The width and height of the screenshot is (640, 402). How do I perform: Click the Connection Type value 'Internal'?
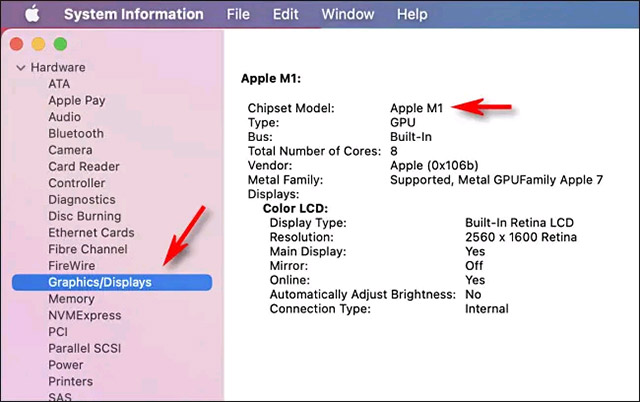point(487,309)
